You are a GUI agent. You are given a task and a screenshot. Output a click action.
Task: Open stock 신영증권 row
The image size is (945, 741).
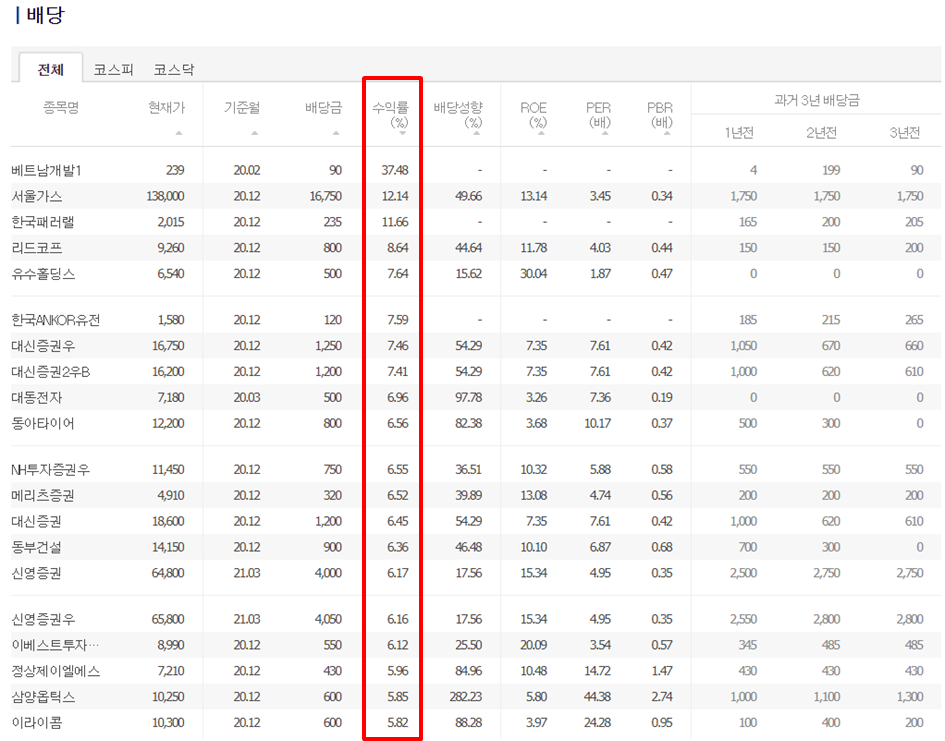click(x=36, y=573)
